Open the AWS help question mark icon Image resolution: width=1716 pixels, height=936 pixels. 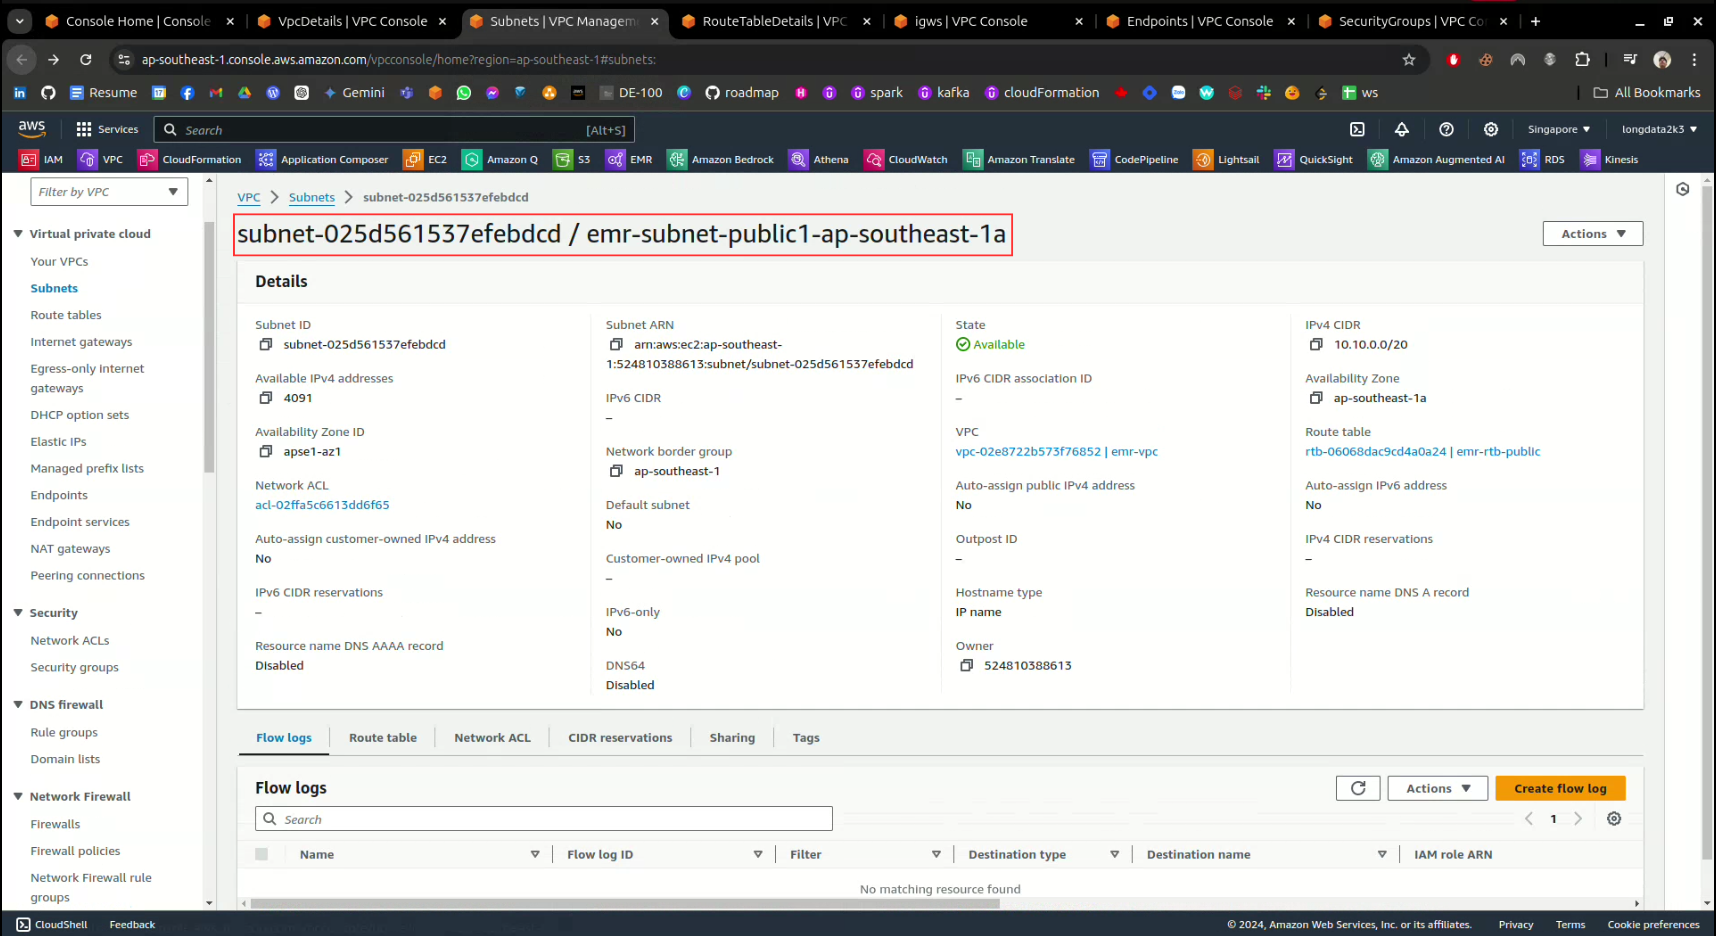point(1446,129)
